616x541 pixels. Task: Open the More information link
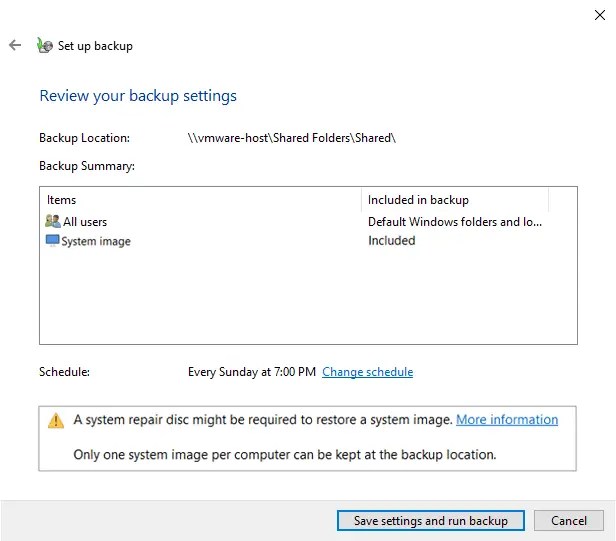click(x=507, y=420)
